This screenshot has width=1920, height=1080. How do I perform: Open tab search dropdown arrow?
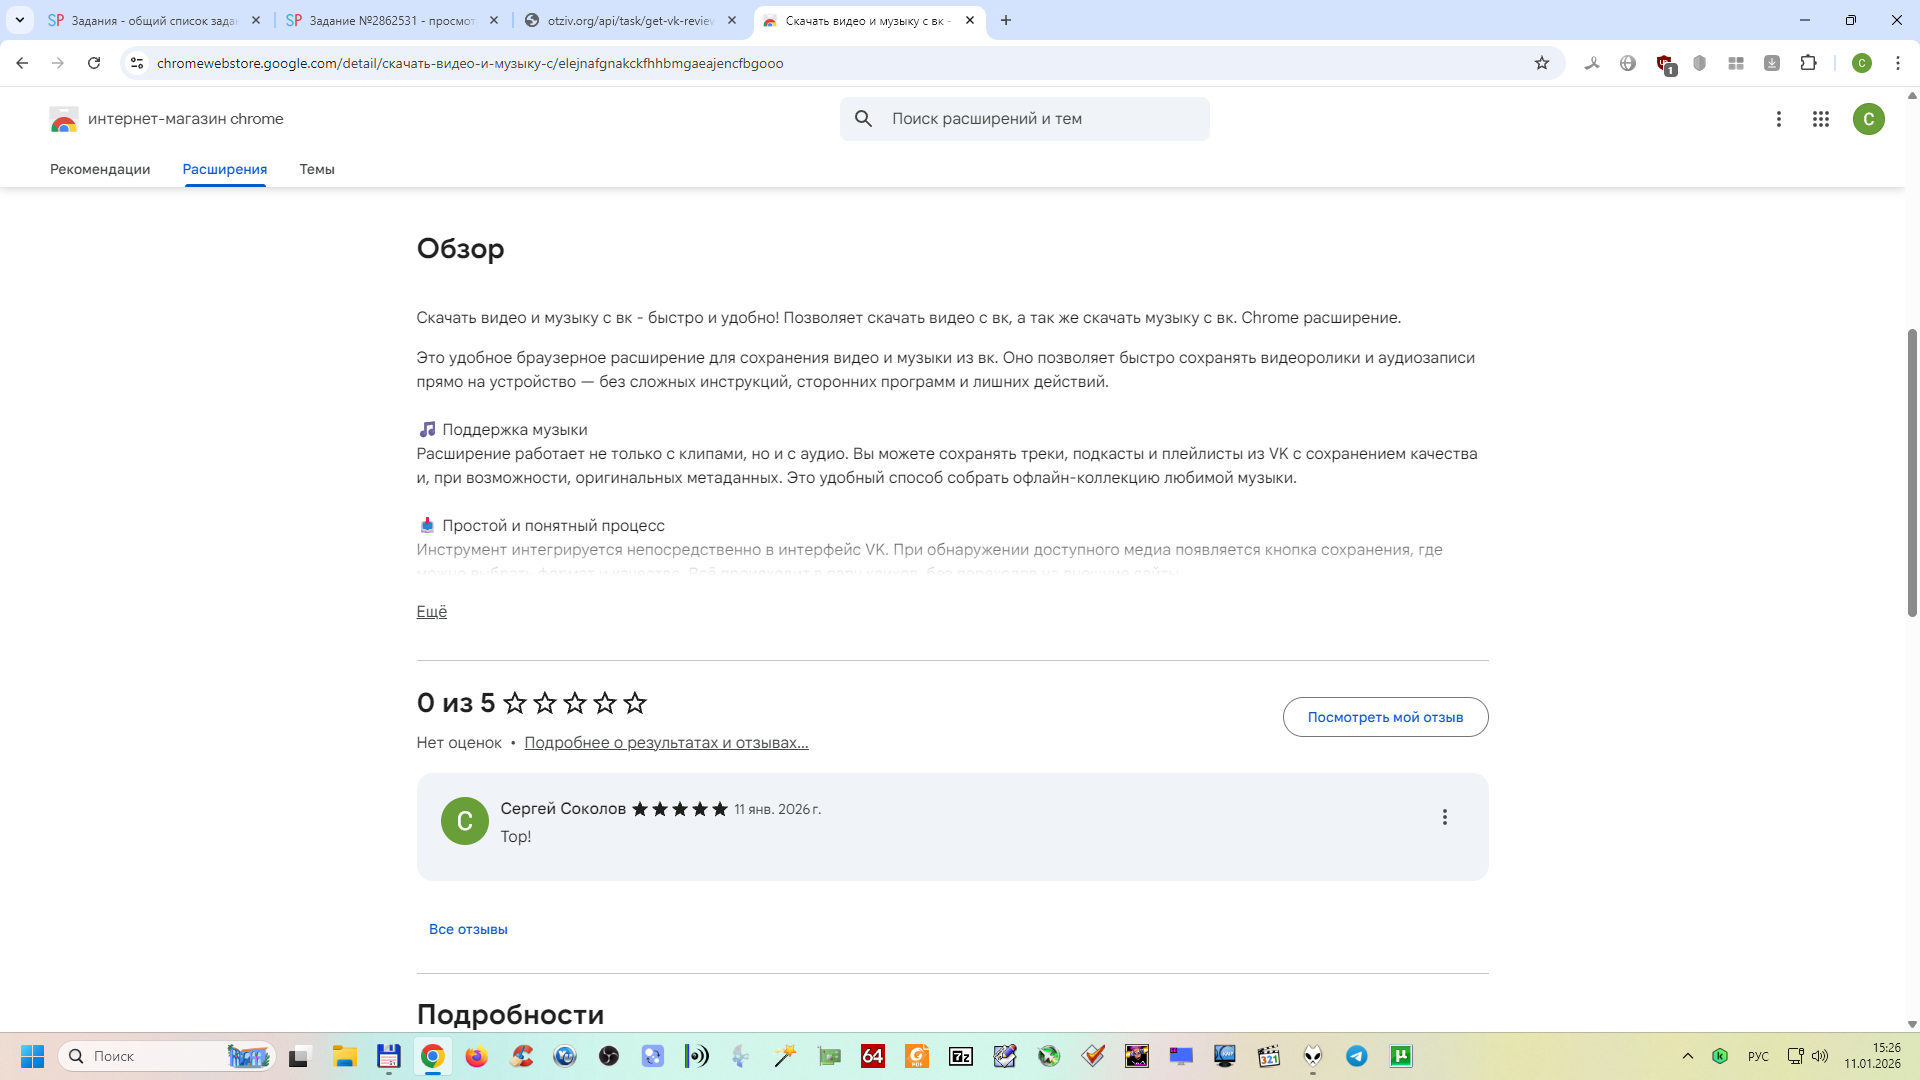19,20
